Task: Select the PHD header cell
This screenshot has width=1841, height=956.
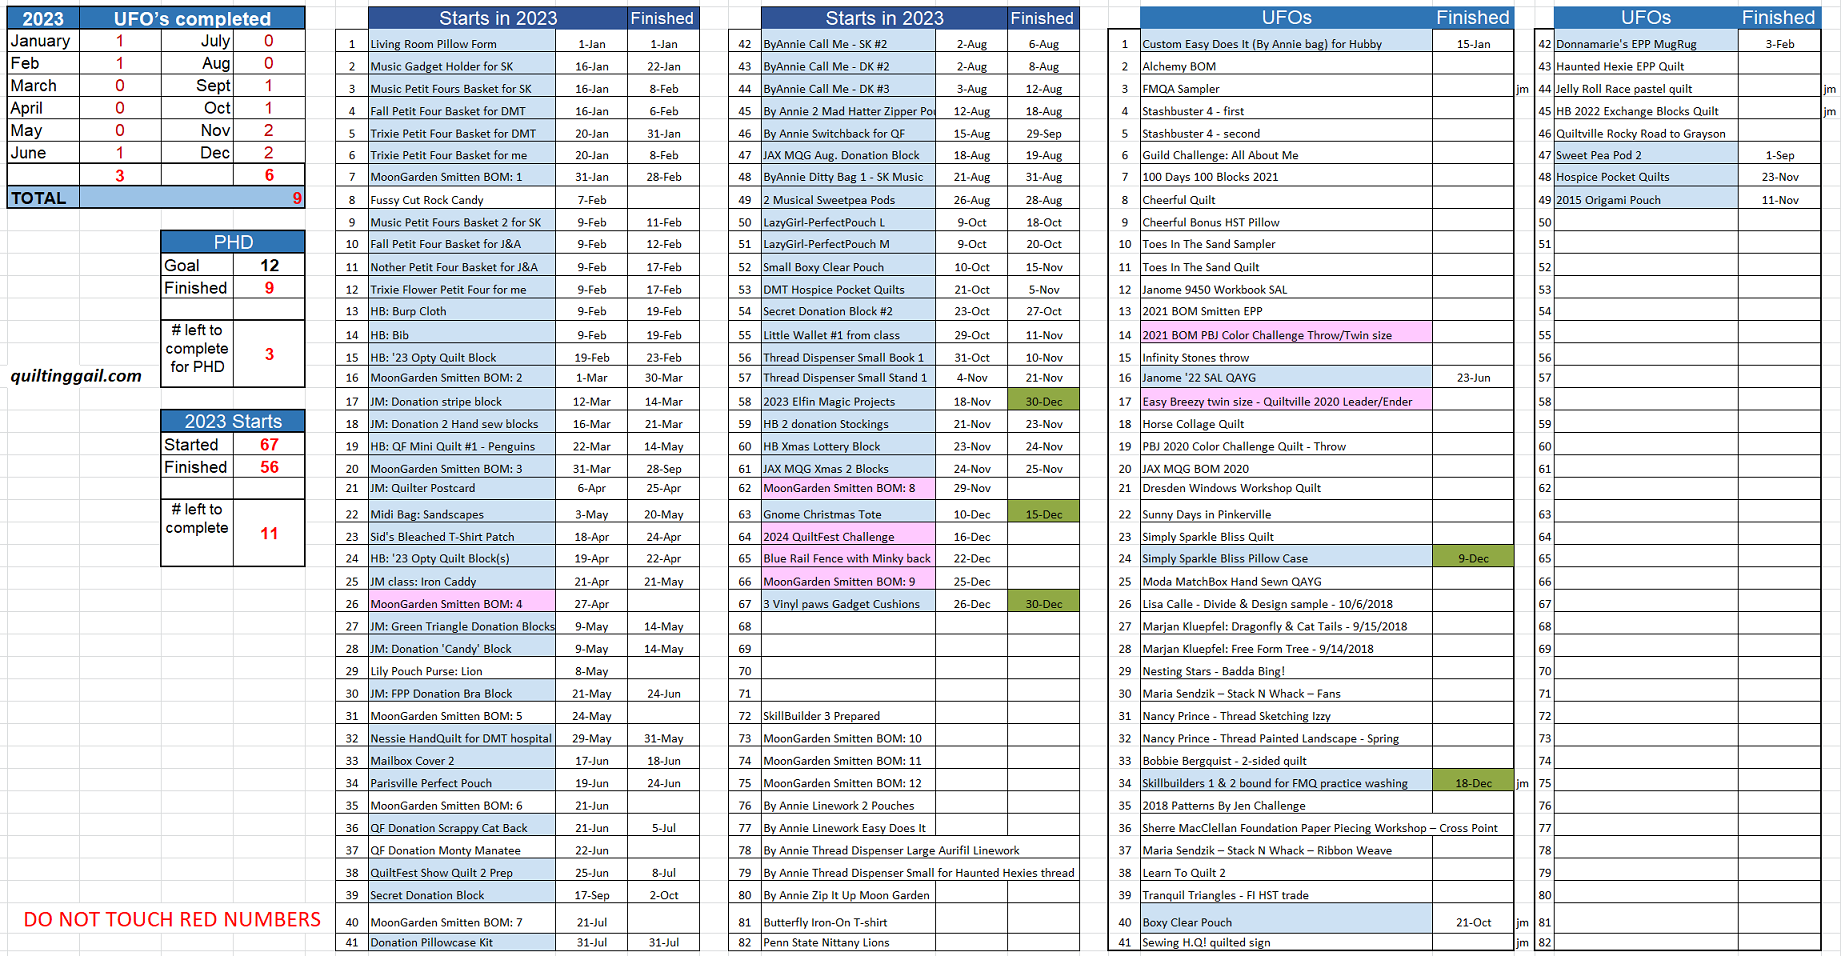Action: pos(233,242)
